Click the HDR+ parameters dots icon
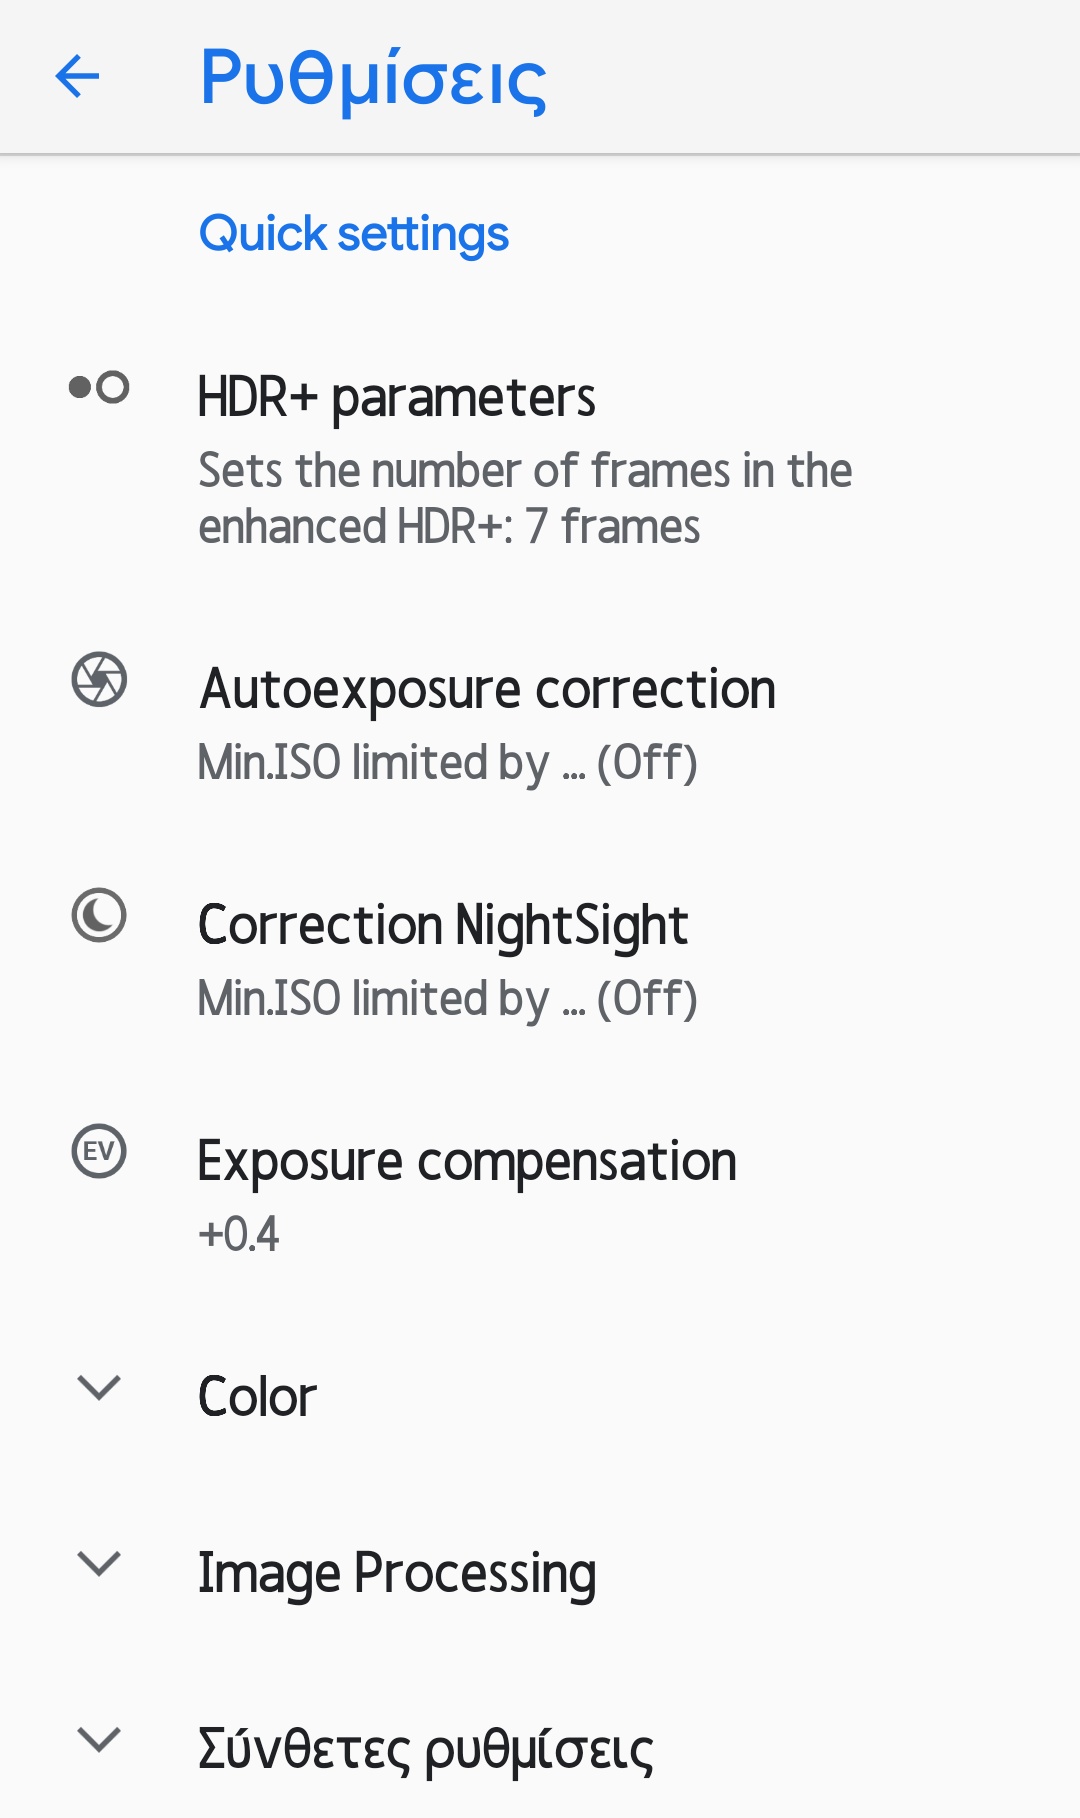The width and height of the screenshot is (1080, 1818). 99,387
